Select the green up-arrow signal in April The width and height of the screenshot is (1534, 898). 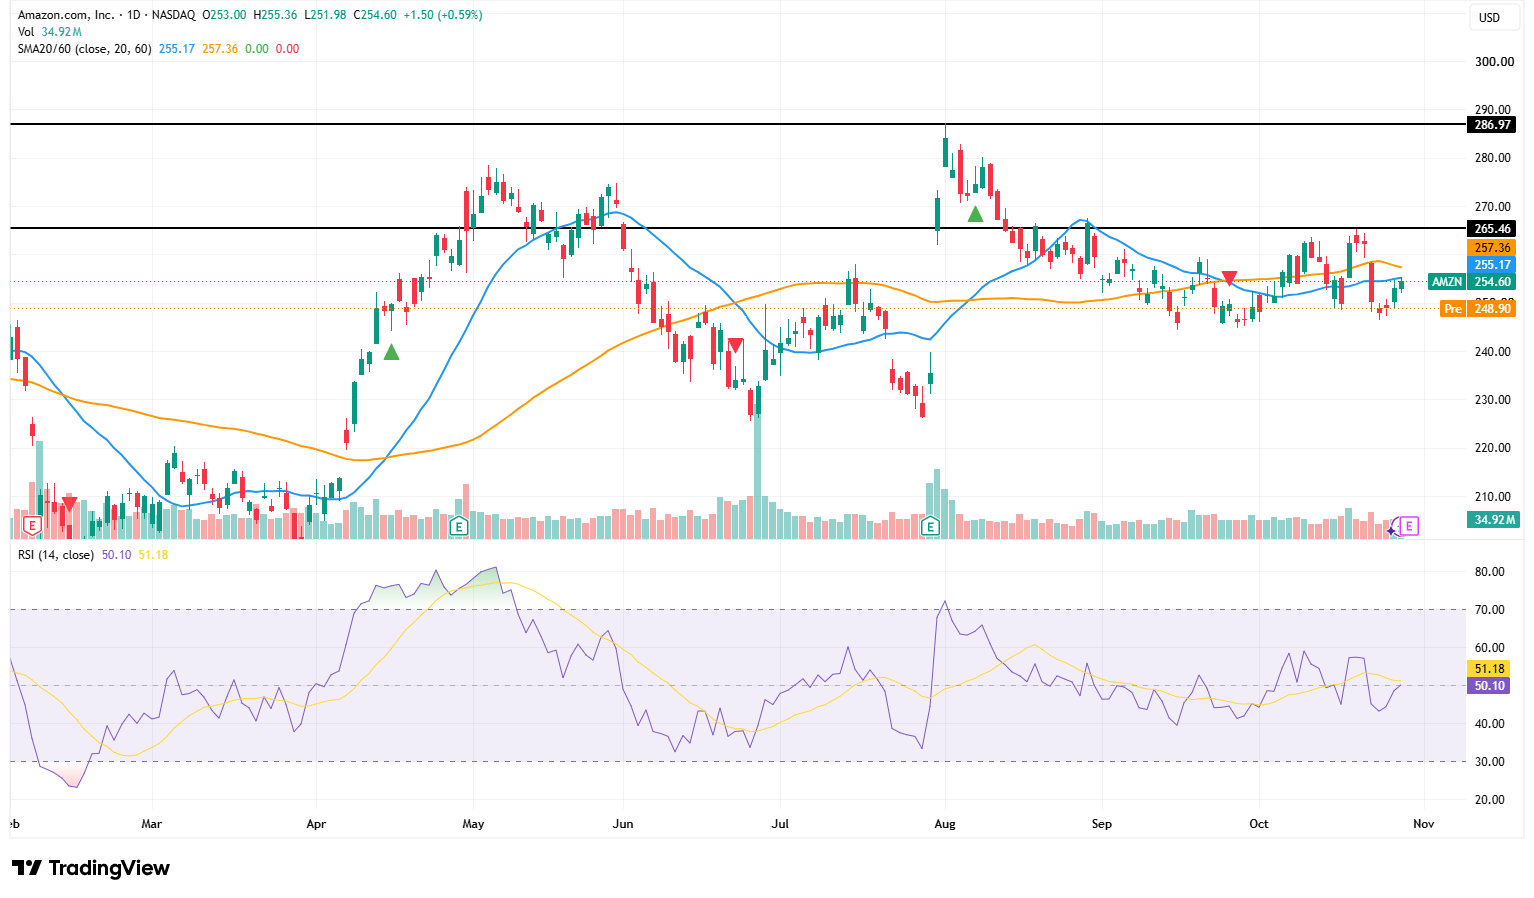point(391,352)
